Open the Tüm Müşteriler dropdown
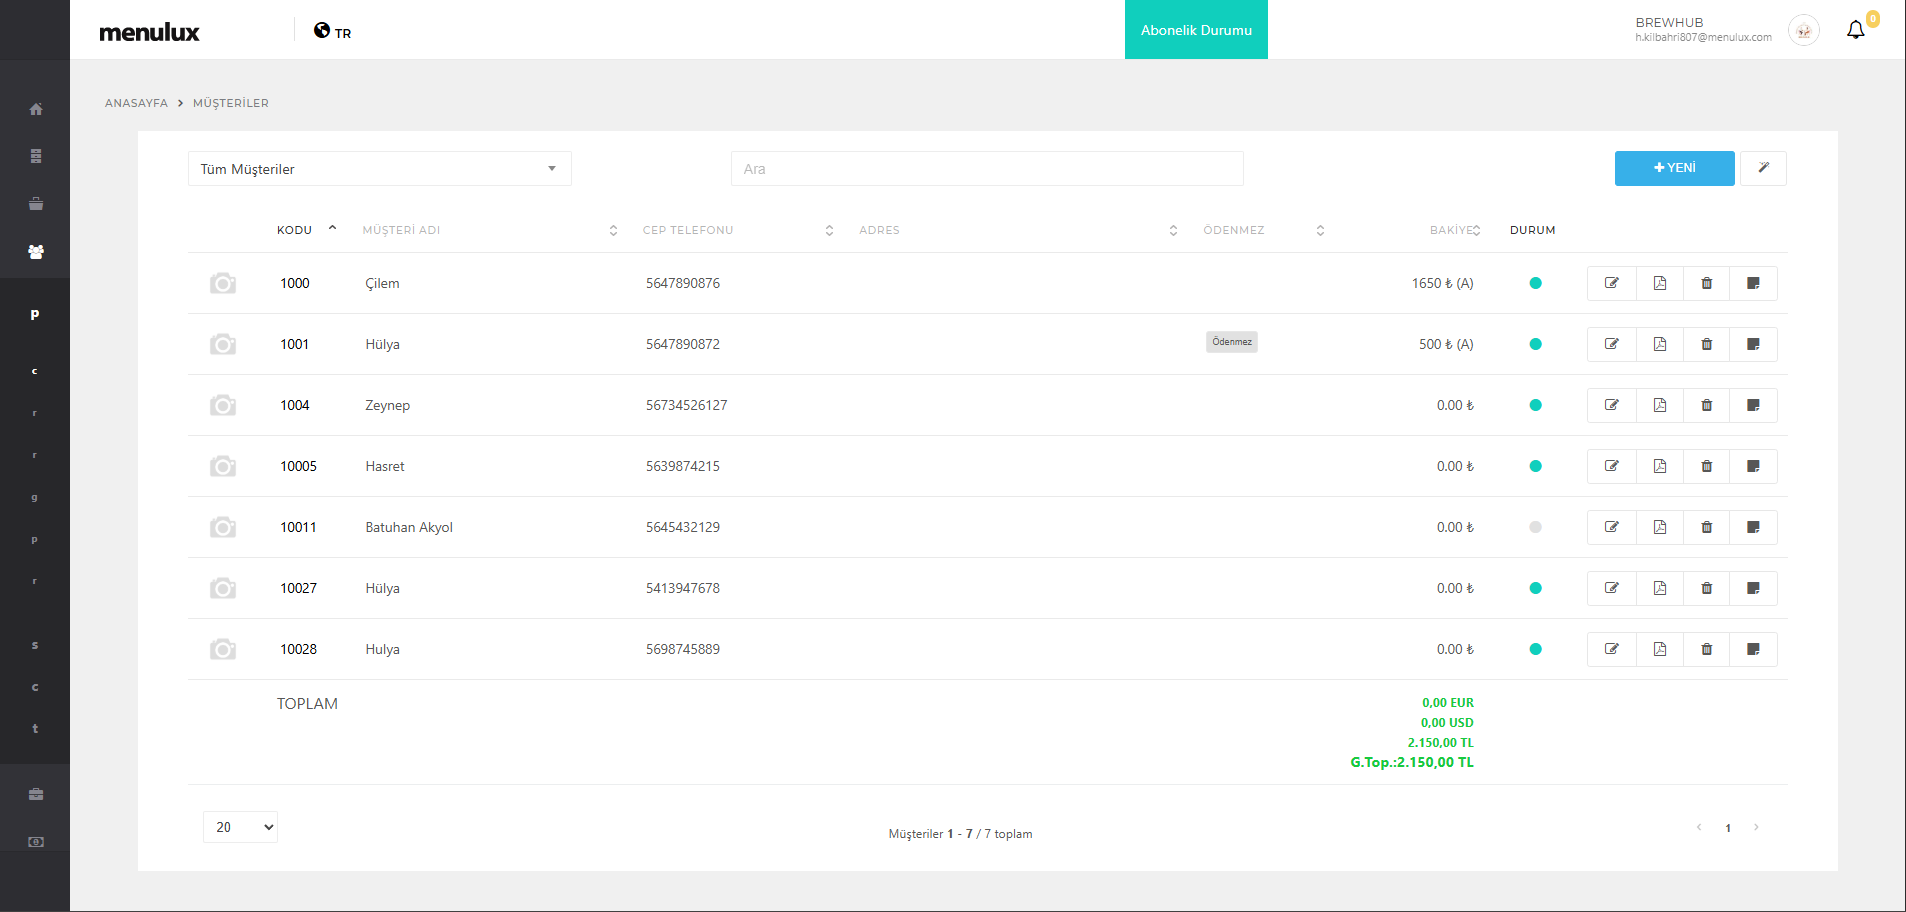This screenshot has height=912, width=1906. [x=379, y=169]
